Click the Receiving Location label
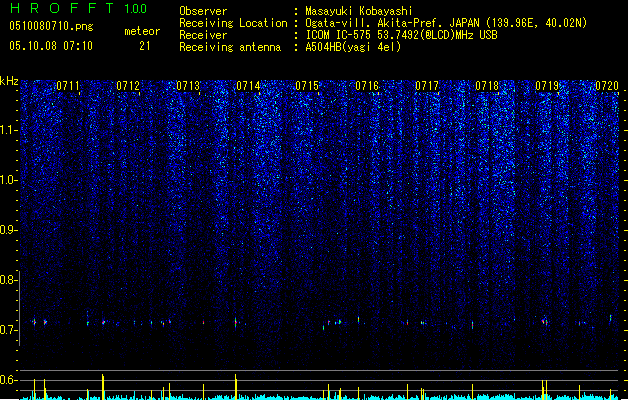The height and width of the screenshot is (400, 629). coord(233,23)
